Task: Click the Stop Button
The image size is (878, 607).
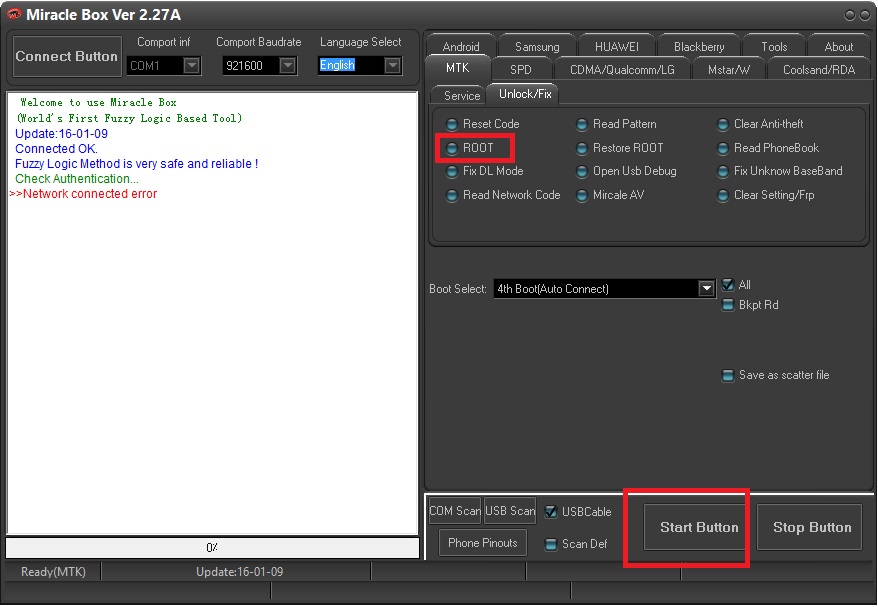Action: coord(812,527)
